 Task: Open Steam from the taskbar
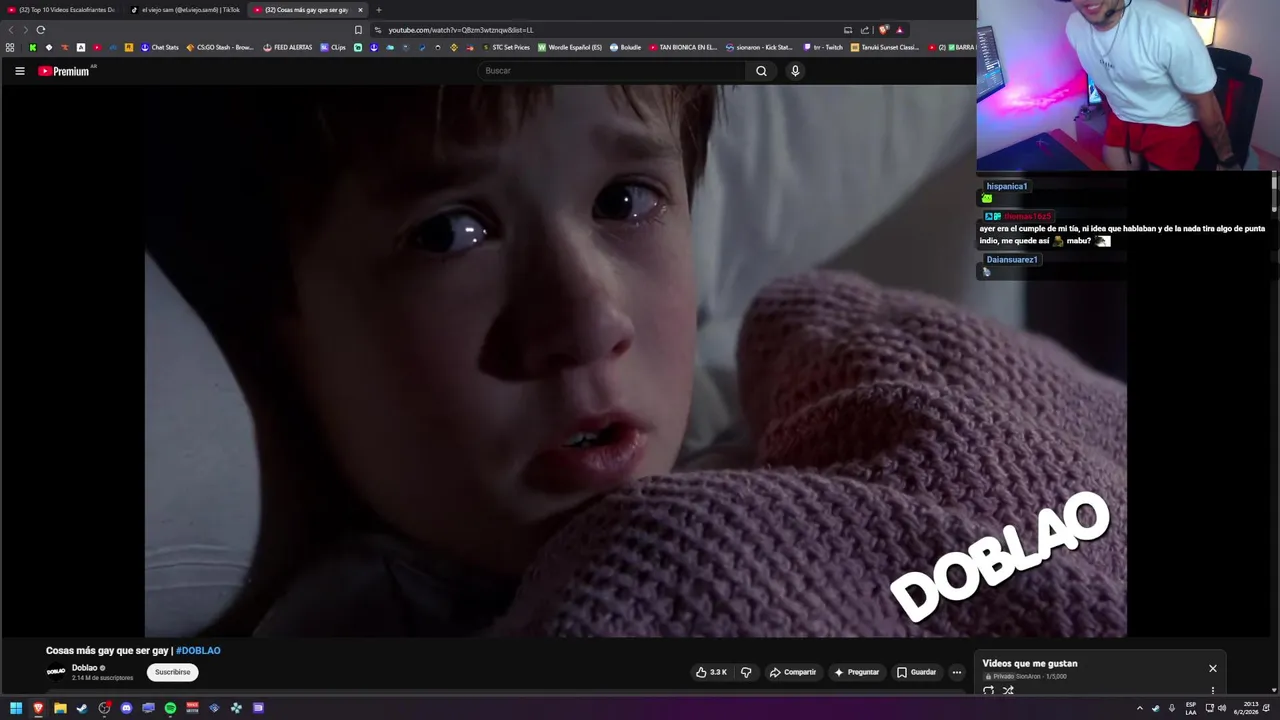82,708
